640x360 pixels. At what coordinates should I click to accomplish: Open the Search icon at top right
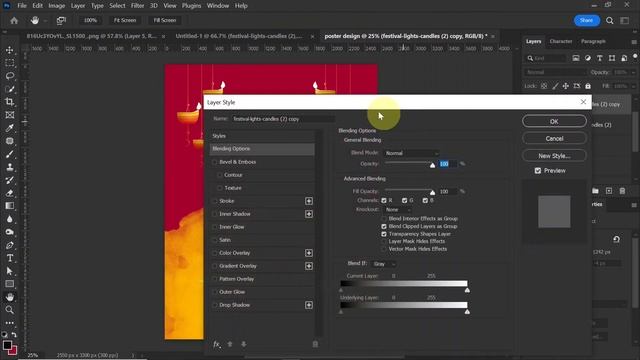[609, 20]
